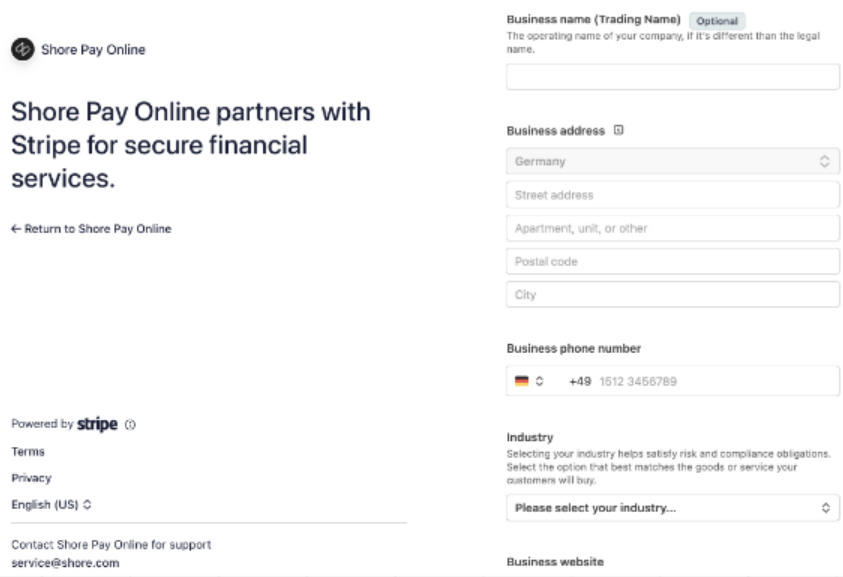The height and width of the screenshot is (577, 843).
Task: Focus the City input field
Action: [672, 295]
